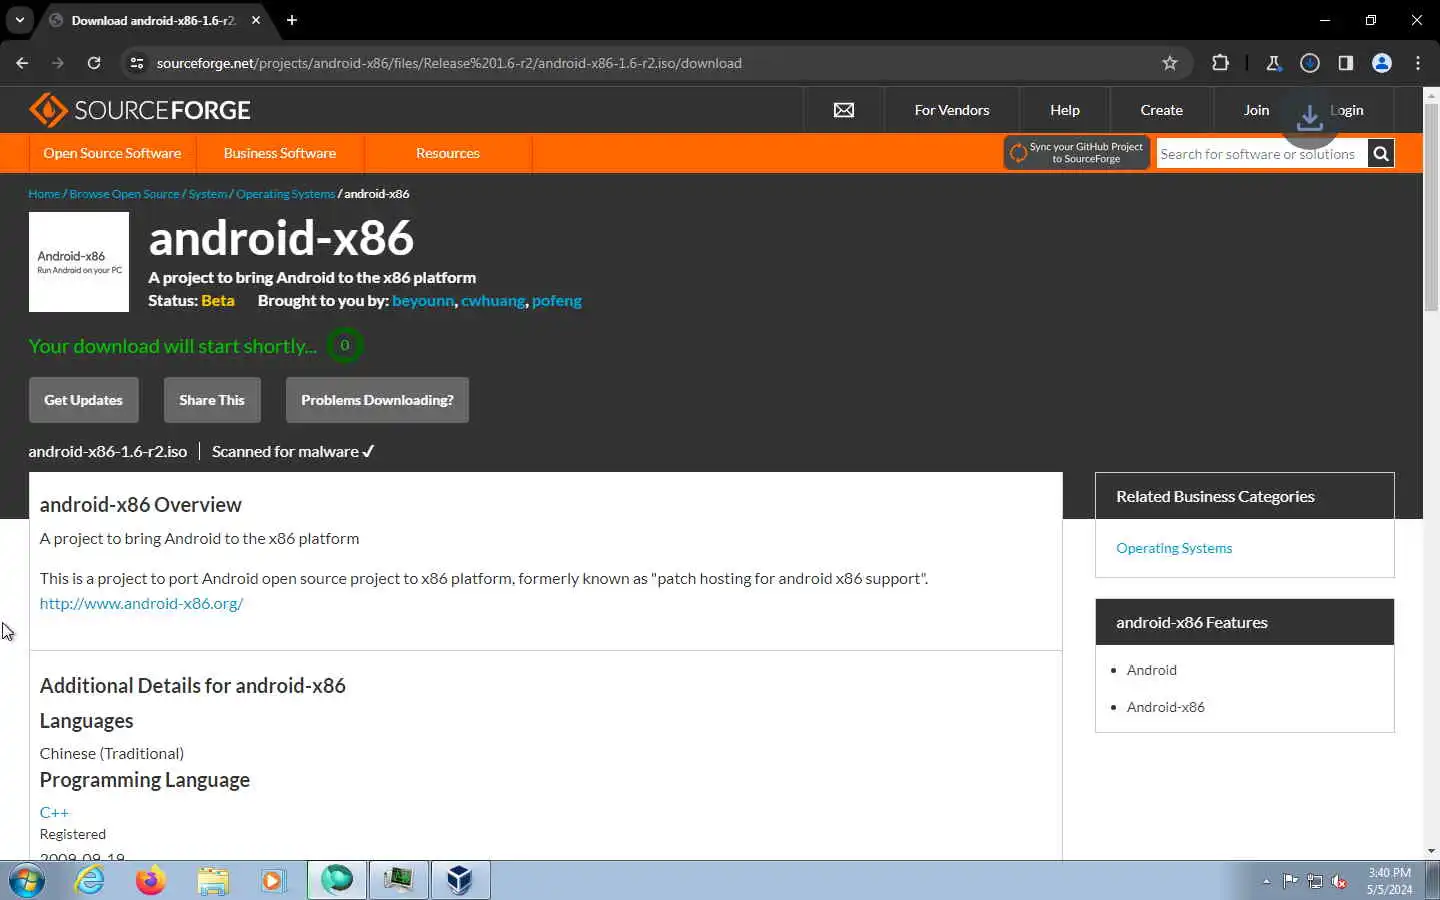1440x900 pixels.
Task: Click the Android-x86 feature list item
Action: (x=1166, y=707)
